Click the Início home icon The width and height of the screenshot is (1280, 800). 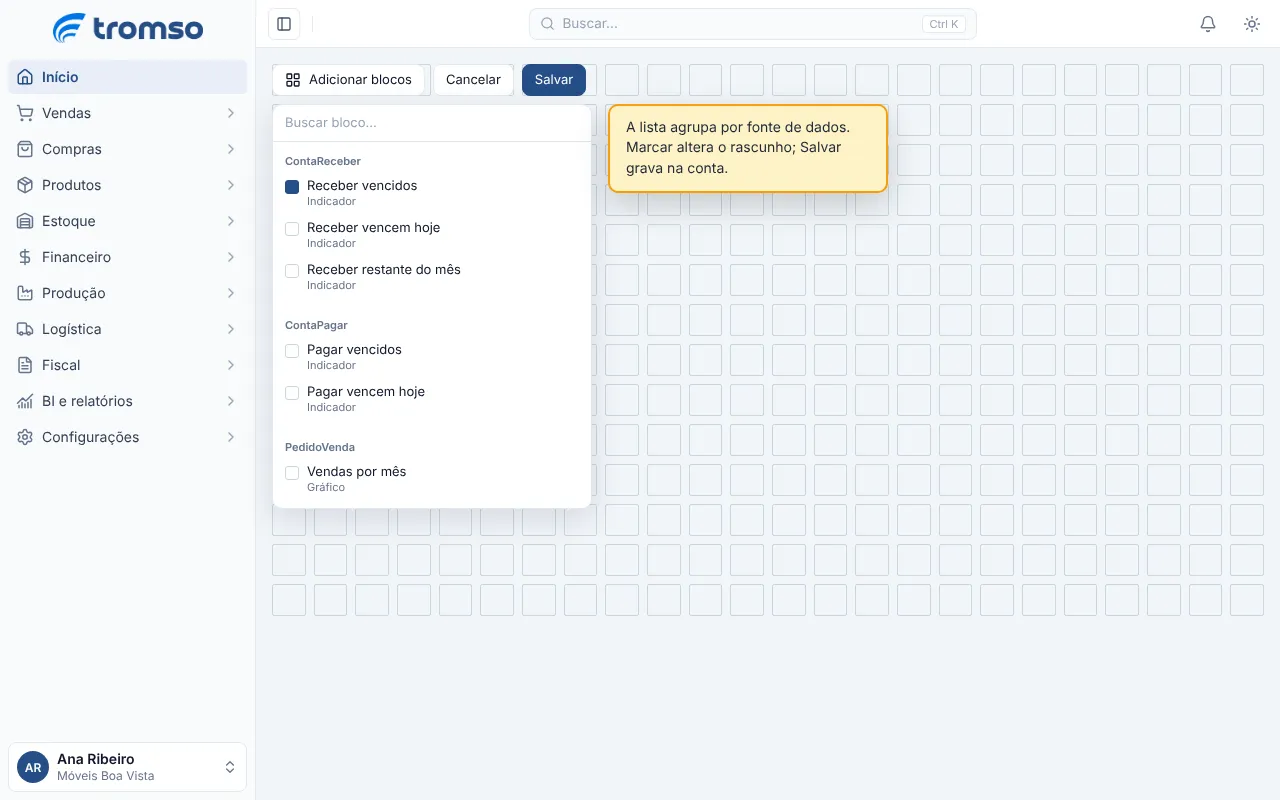point(25,77)
